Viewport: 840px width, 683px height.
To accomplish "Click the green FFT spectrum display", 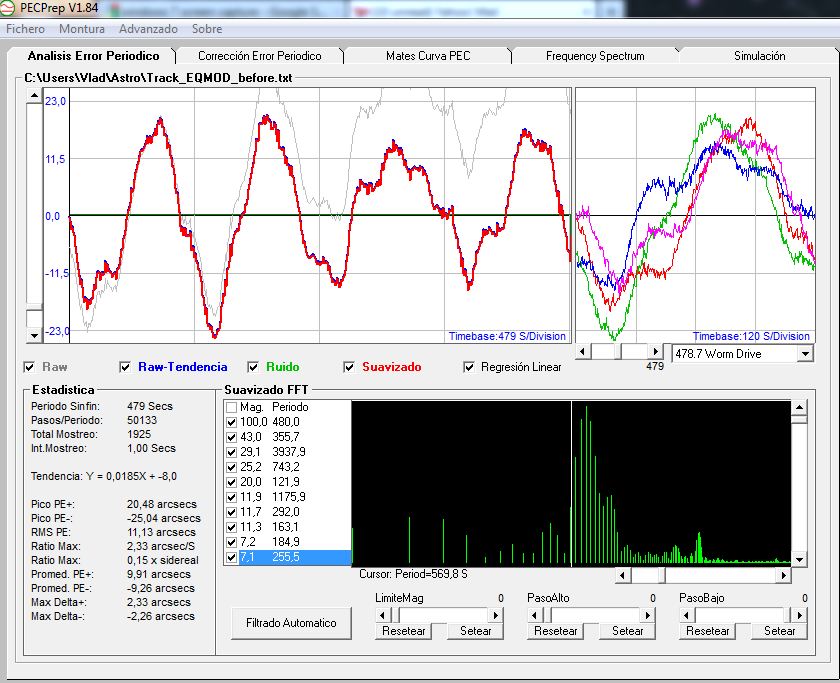I will [x=571, y=484].
